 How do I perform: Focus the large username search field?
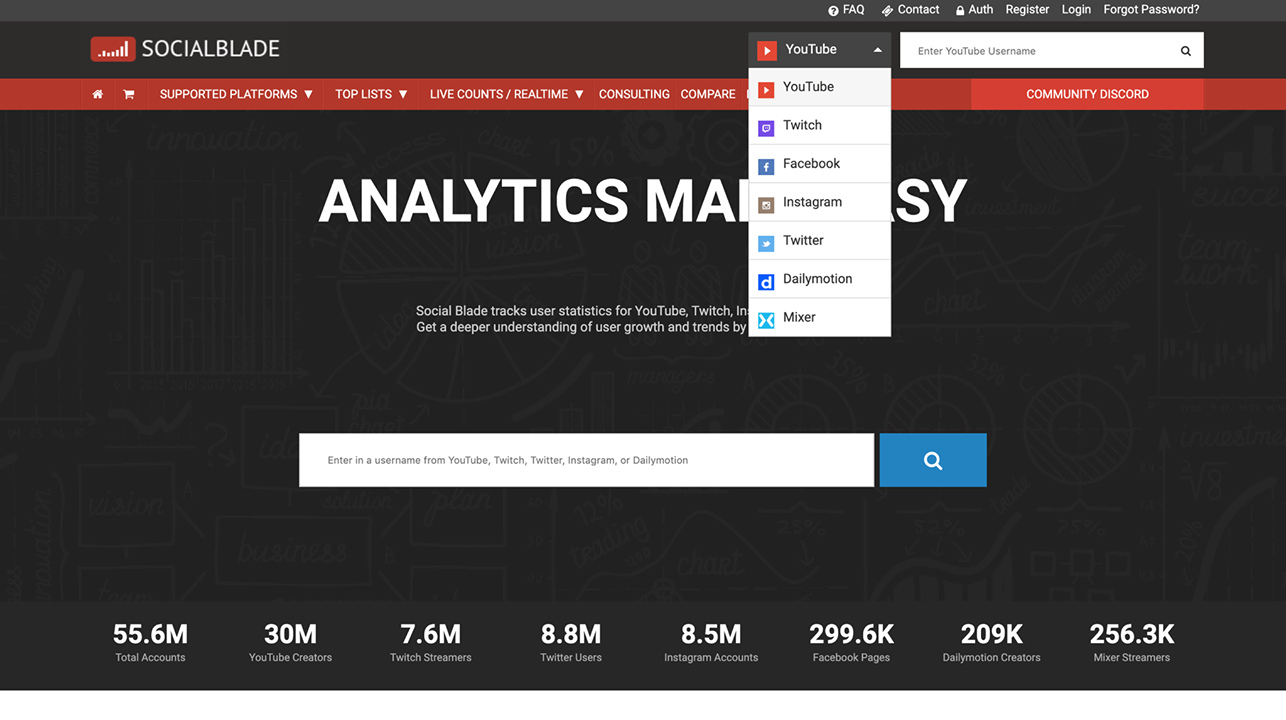[586, 460]
